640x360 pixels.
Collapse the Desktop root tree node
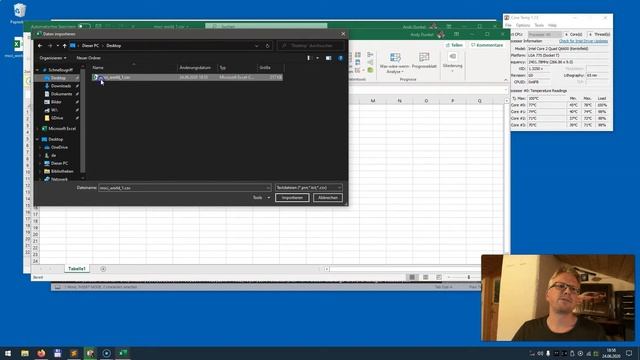point(38,139)
